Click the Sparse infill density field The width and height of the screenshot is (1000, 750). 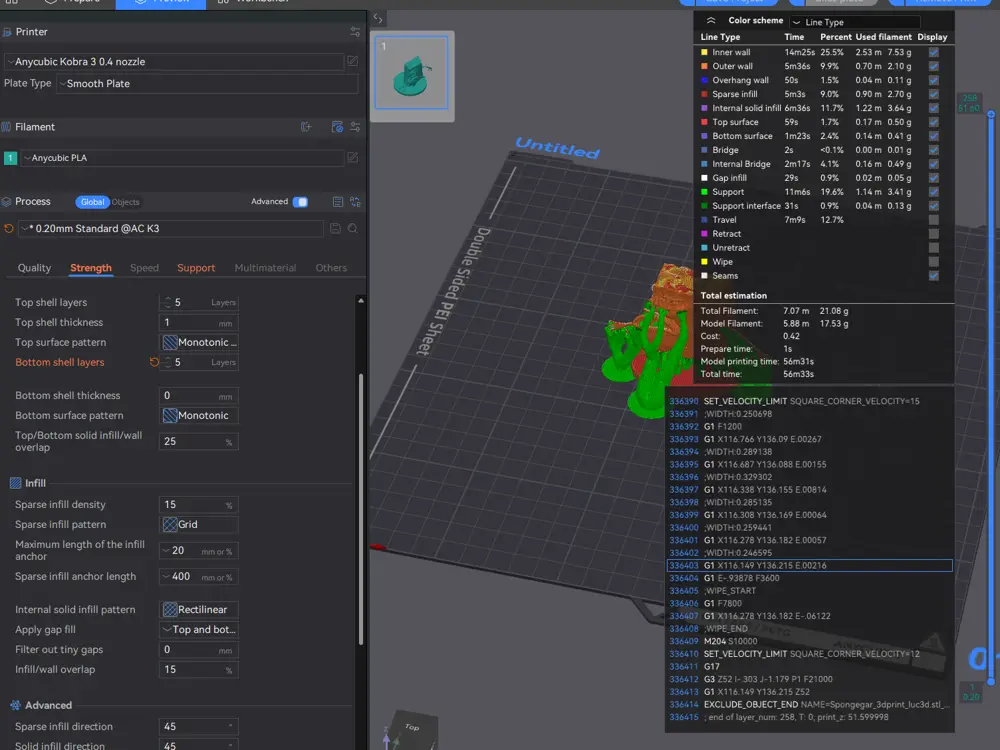(199, 504)
